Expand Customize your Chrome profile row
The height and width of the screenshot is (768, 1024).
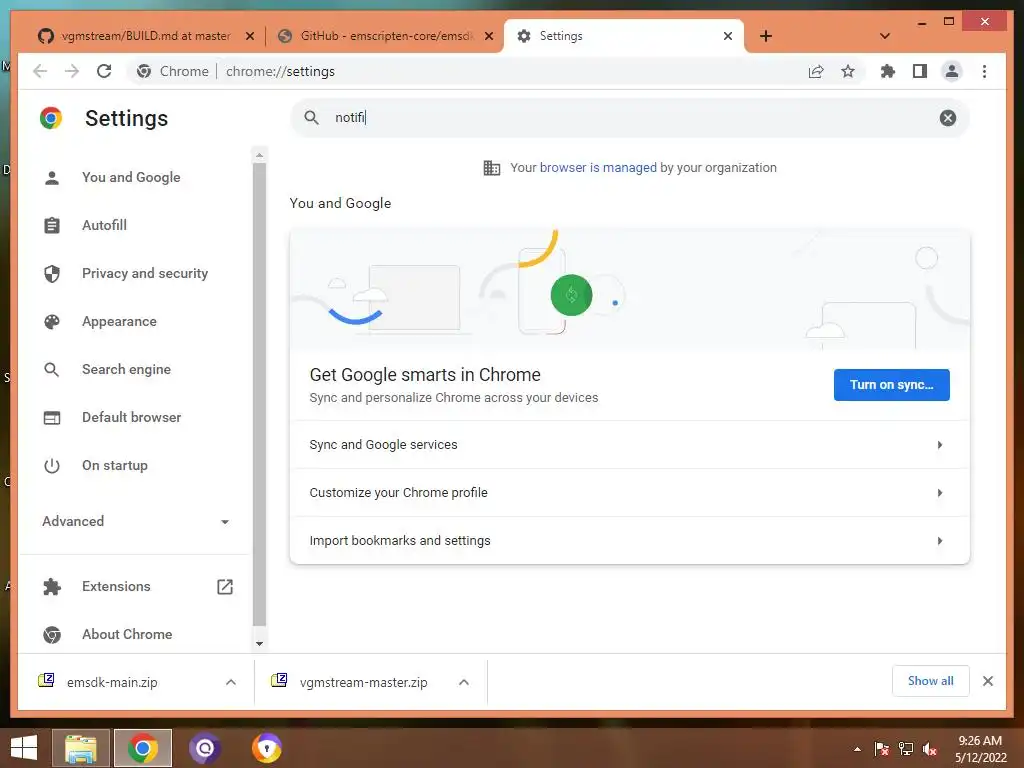[x=630, y=492]
